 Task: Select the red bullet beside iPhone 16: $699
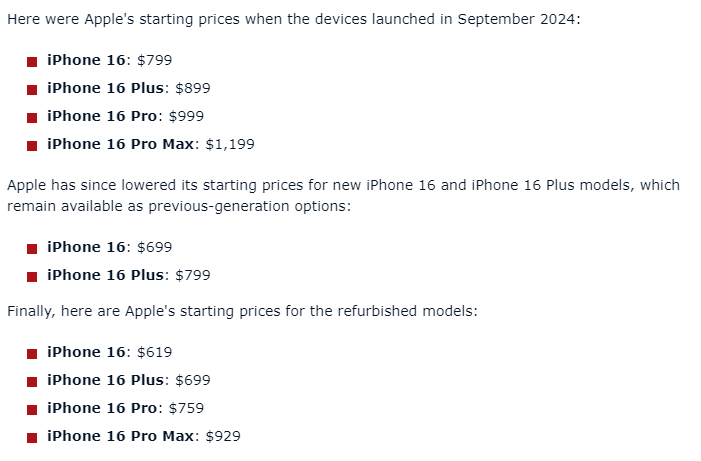pyautogui.click(x=33, y=248)
